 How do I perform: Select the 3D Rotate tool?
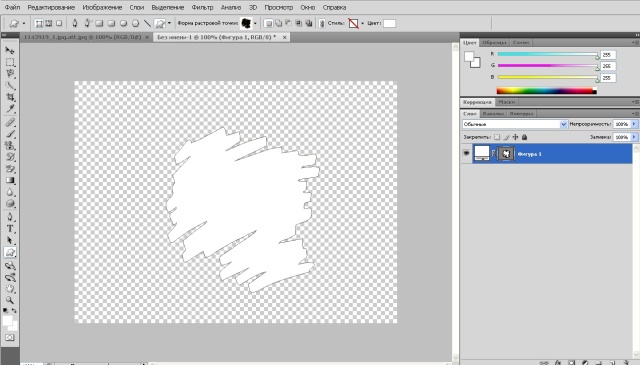[10, 265]
